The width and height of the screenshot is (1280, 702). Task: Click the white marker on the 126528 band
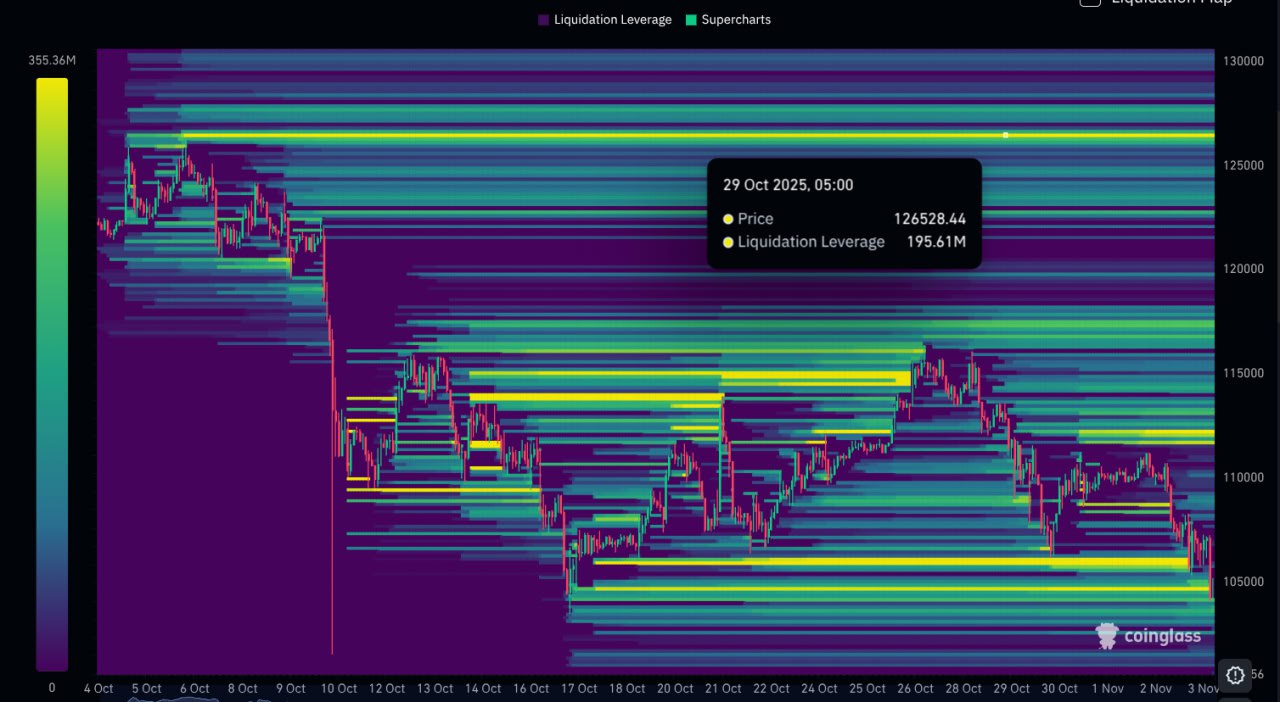click(x=1005, y=135)
